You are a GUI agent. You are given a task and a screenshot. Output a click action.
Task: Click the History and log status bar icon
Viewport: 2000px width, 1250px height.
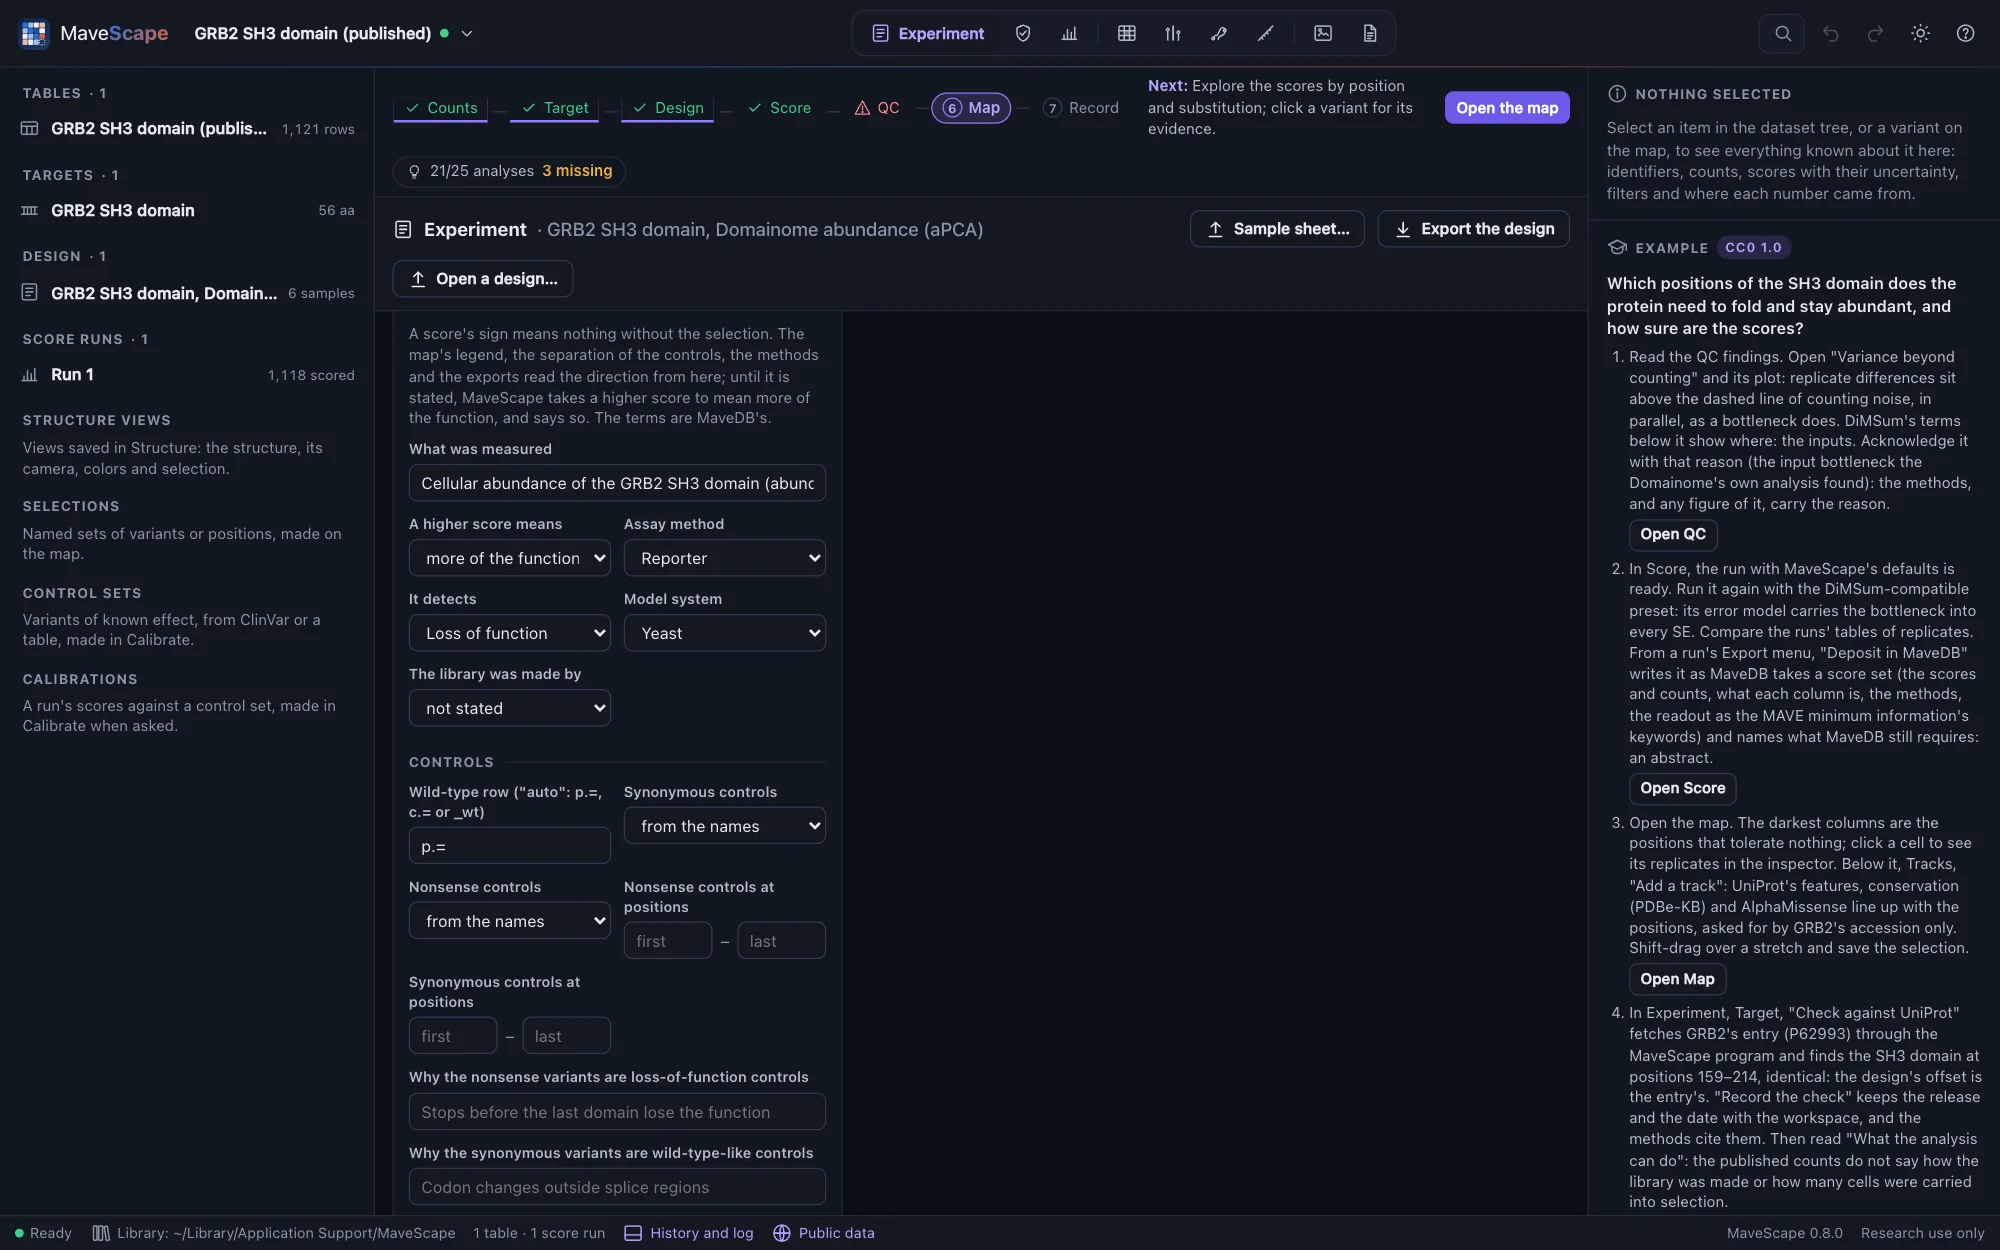(x=633, y=1233)
